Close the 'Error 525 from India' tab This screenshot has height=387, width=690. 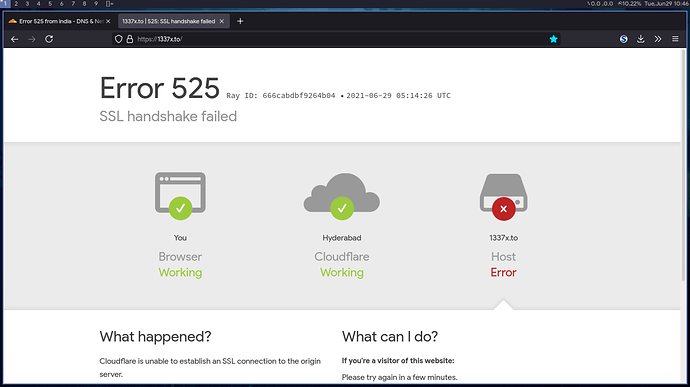coord(108,21)
